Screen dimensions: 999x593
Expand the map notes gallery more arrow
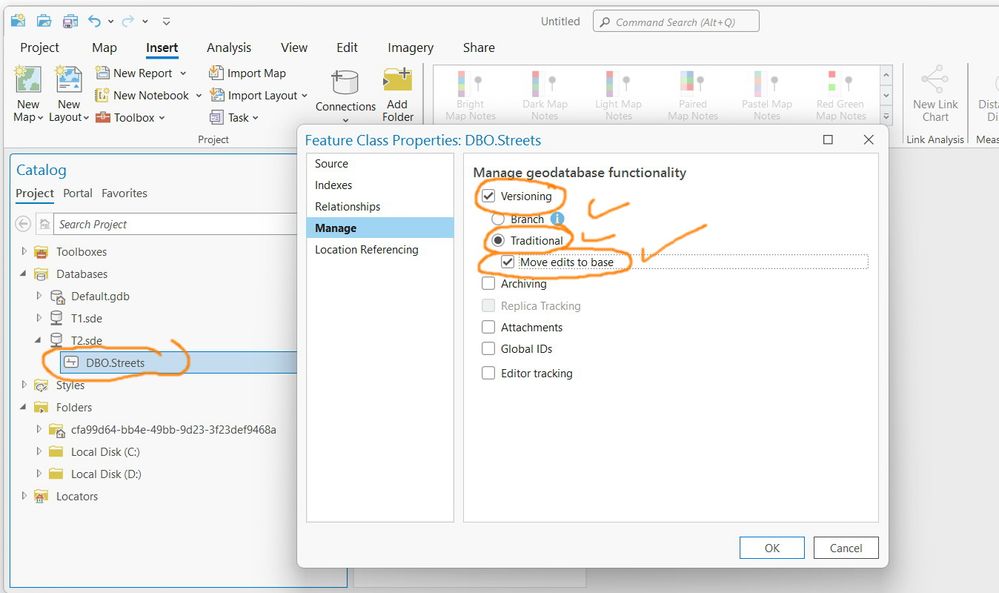(x=886, y=116)
